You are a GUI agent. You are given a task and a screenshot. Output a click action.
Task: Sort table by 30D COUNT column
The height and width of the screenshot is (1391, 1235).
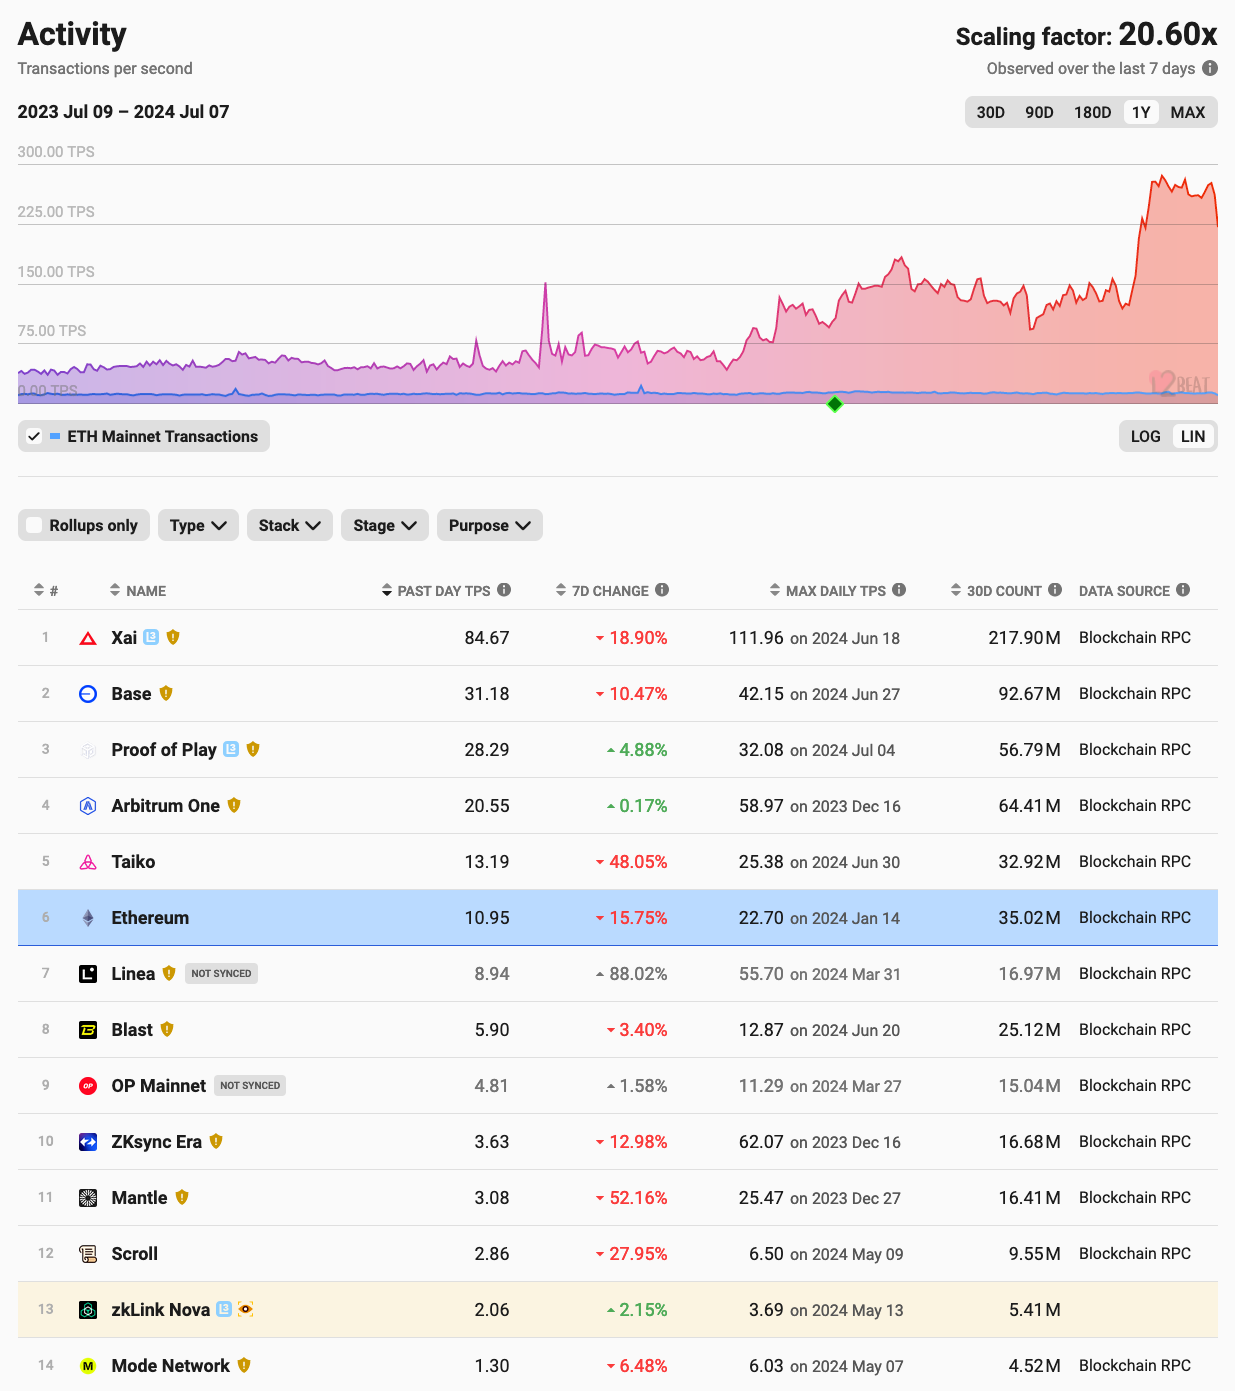[996, 590]
